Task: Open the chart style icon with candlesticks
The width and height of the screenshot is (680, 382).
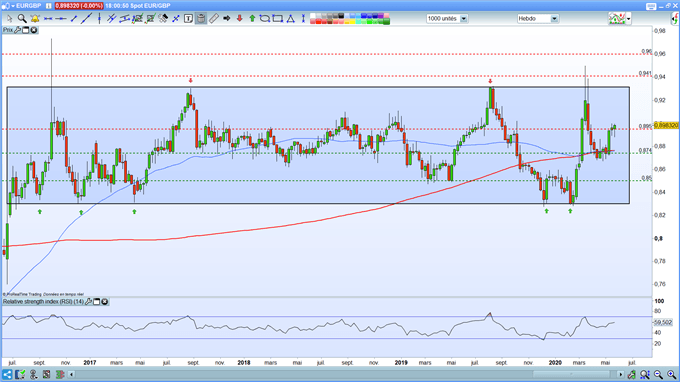Action: (617, 19)
